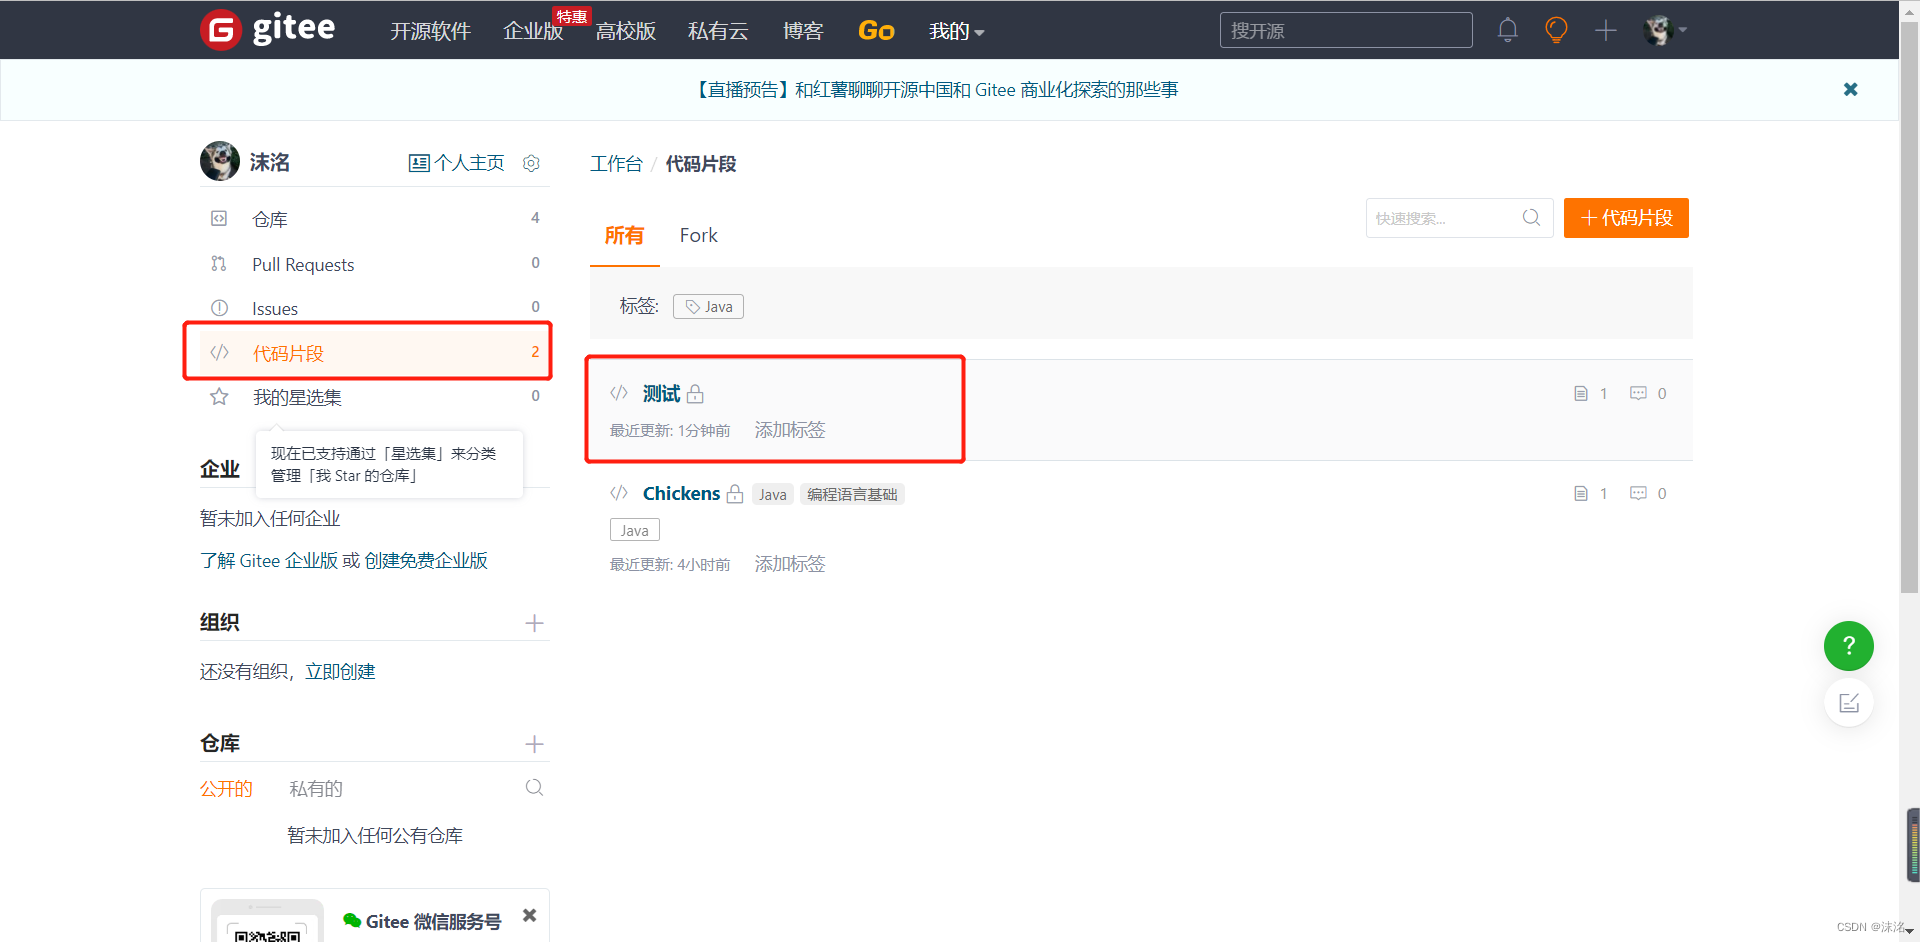This screenshot has height=942, width=1920.
Task: Open the Chickens snippet
Action: (x=681, y=493)
